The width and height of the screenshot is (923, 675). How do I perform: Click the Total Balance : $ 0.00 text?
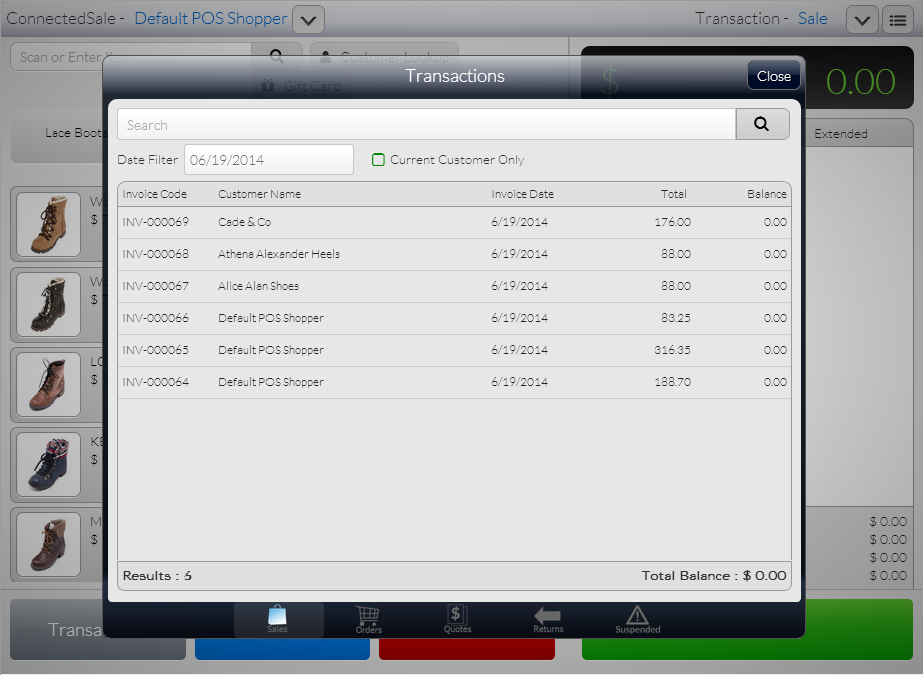(x=714, y=576)
